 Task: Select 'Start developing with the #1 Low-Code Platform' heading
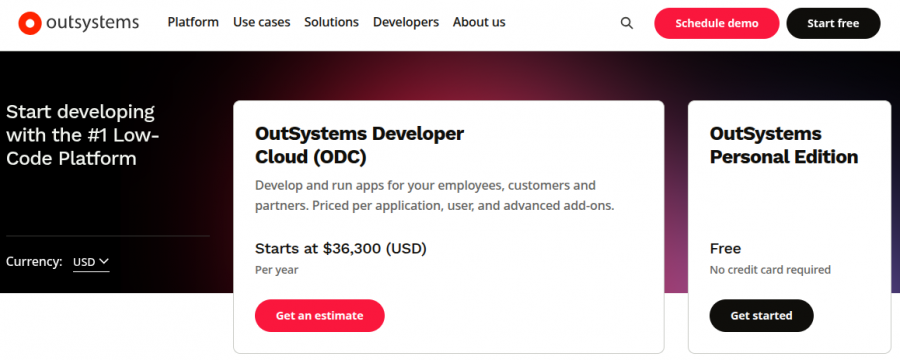tap(83, 135)
